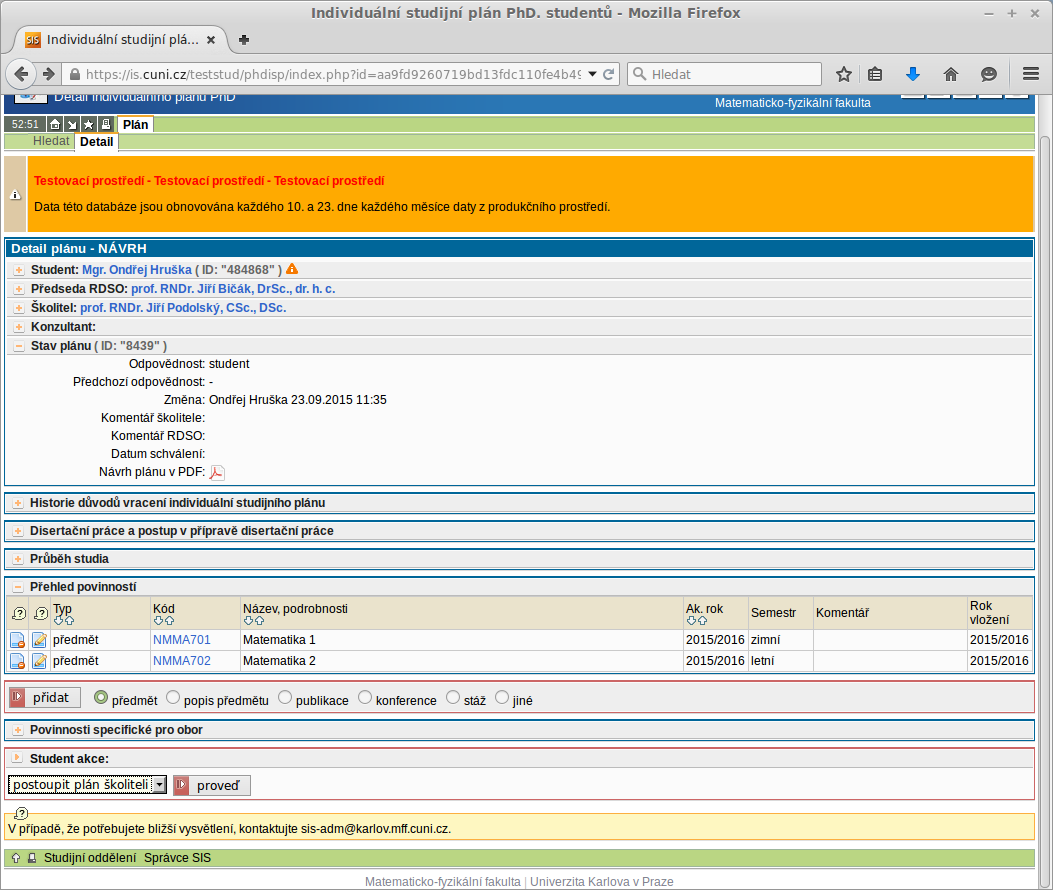Bookmark this page with Firefox star

843,74
